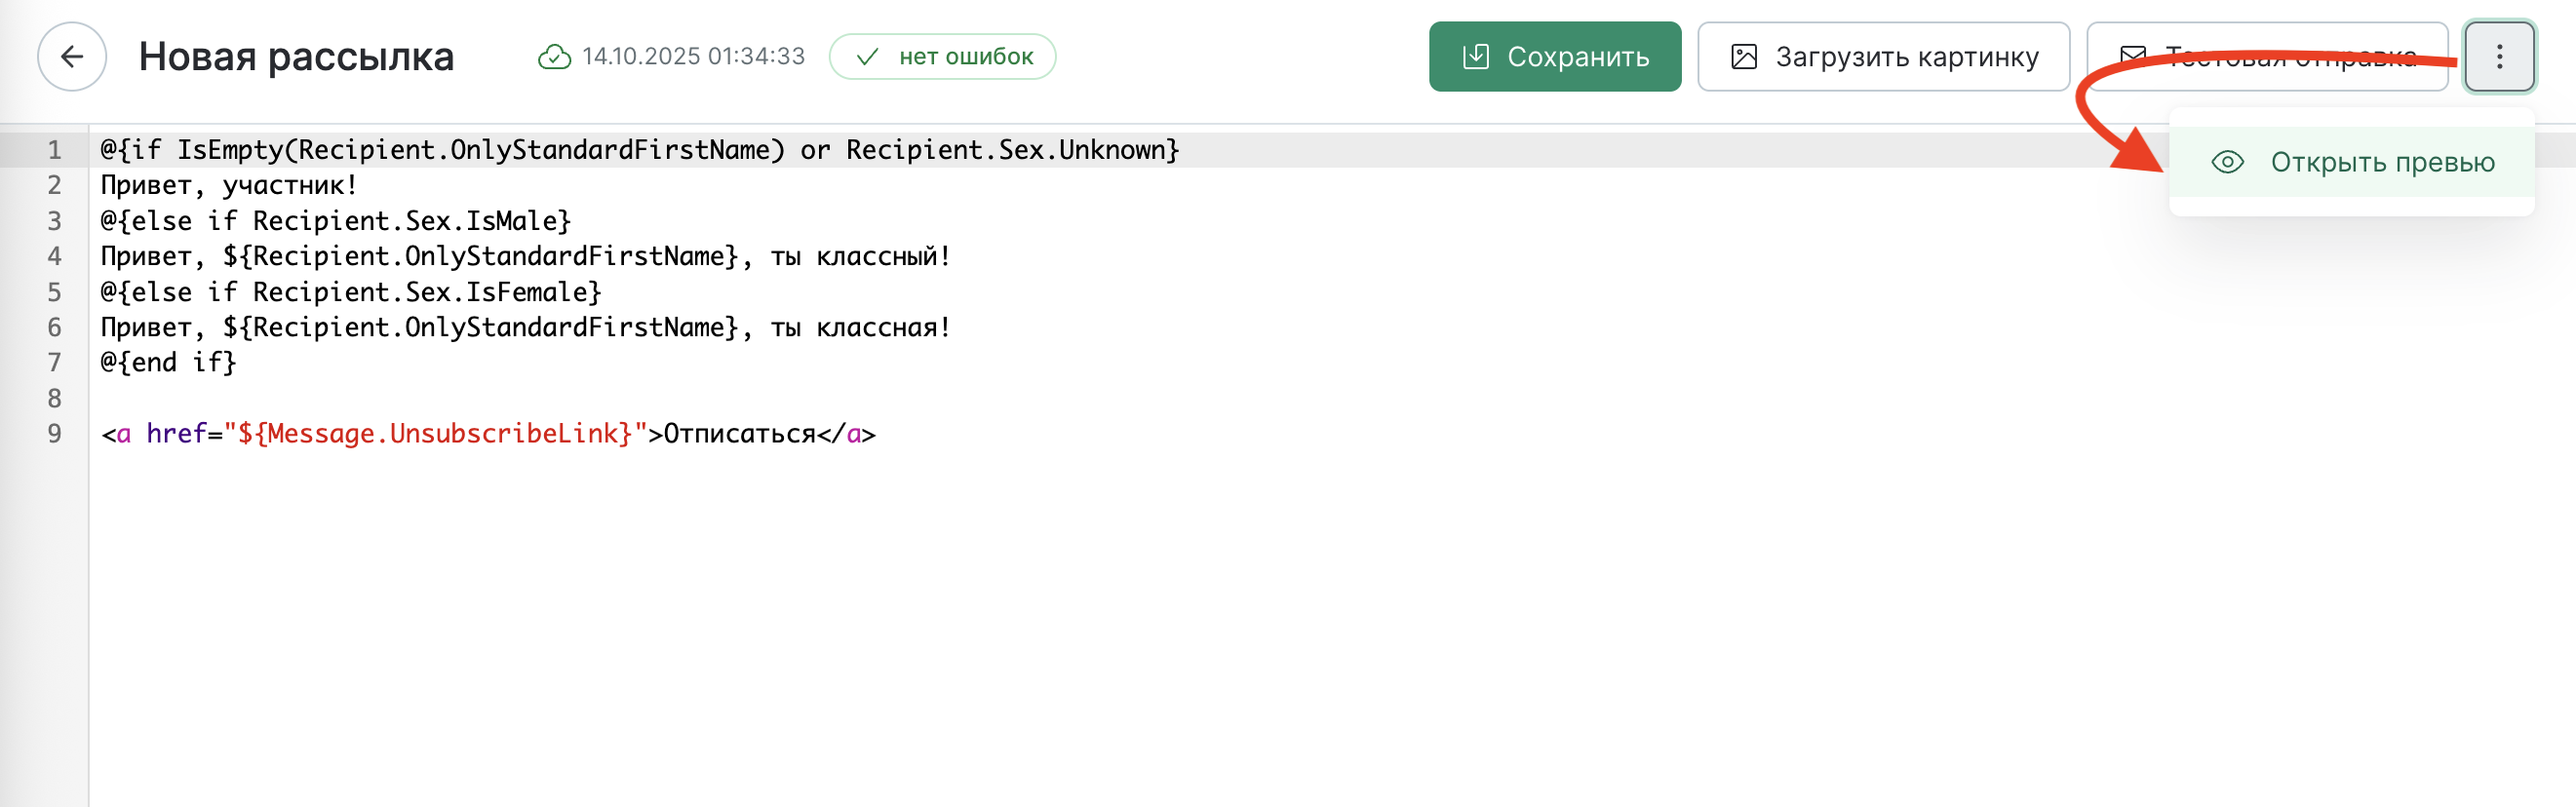Click line number 9 in the gutter
2576x807 pixels.
tap(54, 434)
